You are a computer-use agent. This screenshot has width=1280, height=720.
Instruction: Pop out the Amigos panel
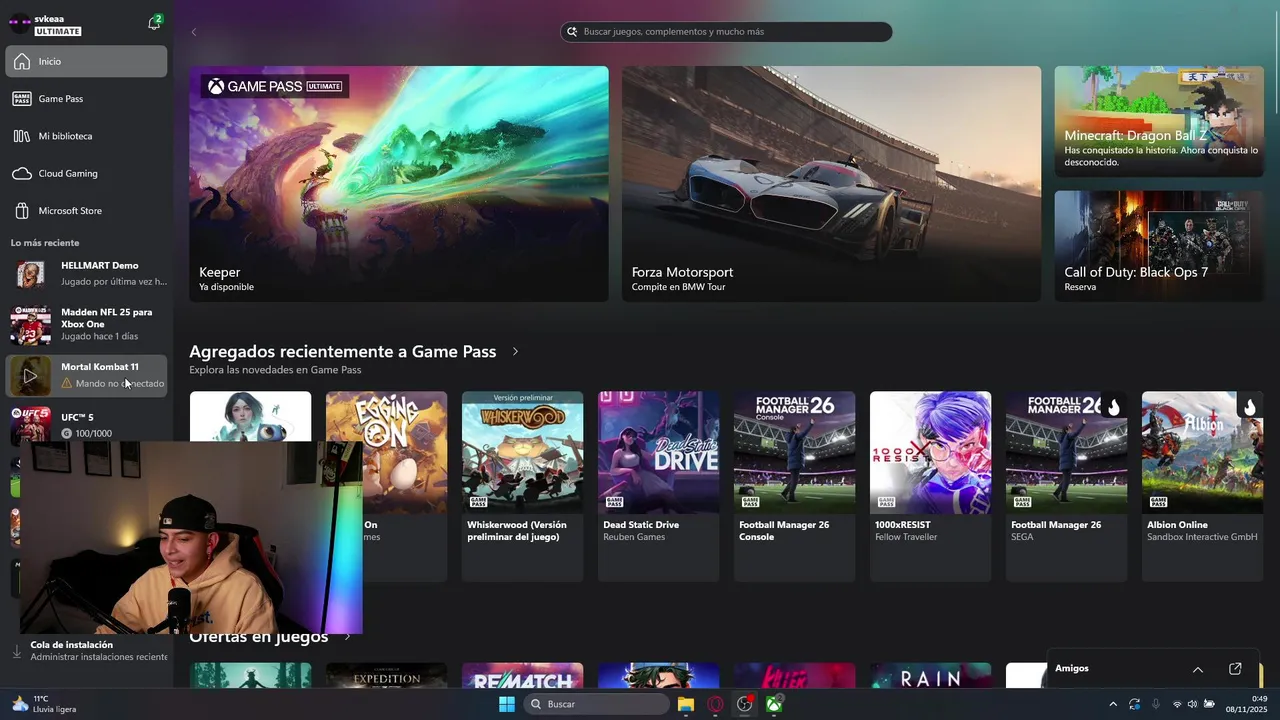point(1235,669)
